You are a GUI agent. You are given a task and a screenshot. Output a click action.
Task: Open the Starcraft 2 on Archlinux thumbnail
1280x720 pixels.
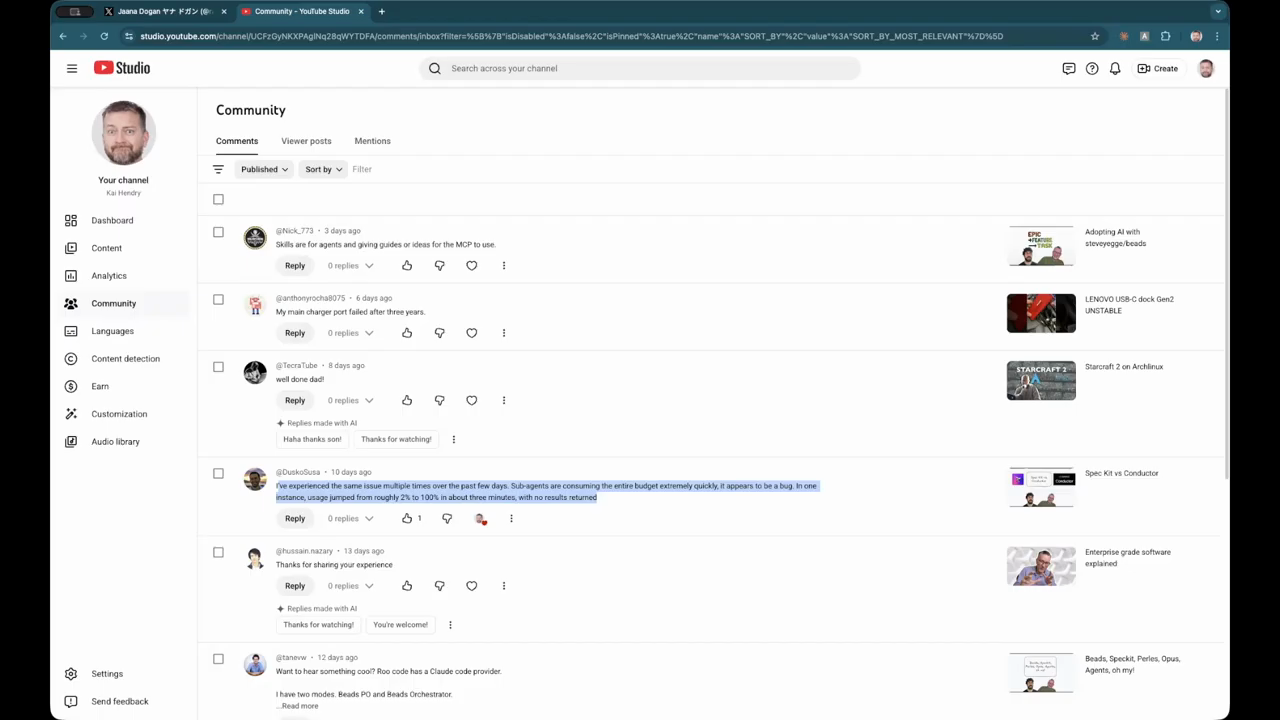(1041, 381)
